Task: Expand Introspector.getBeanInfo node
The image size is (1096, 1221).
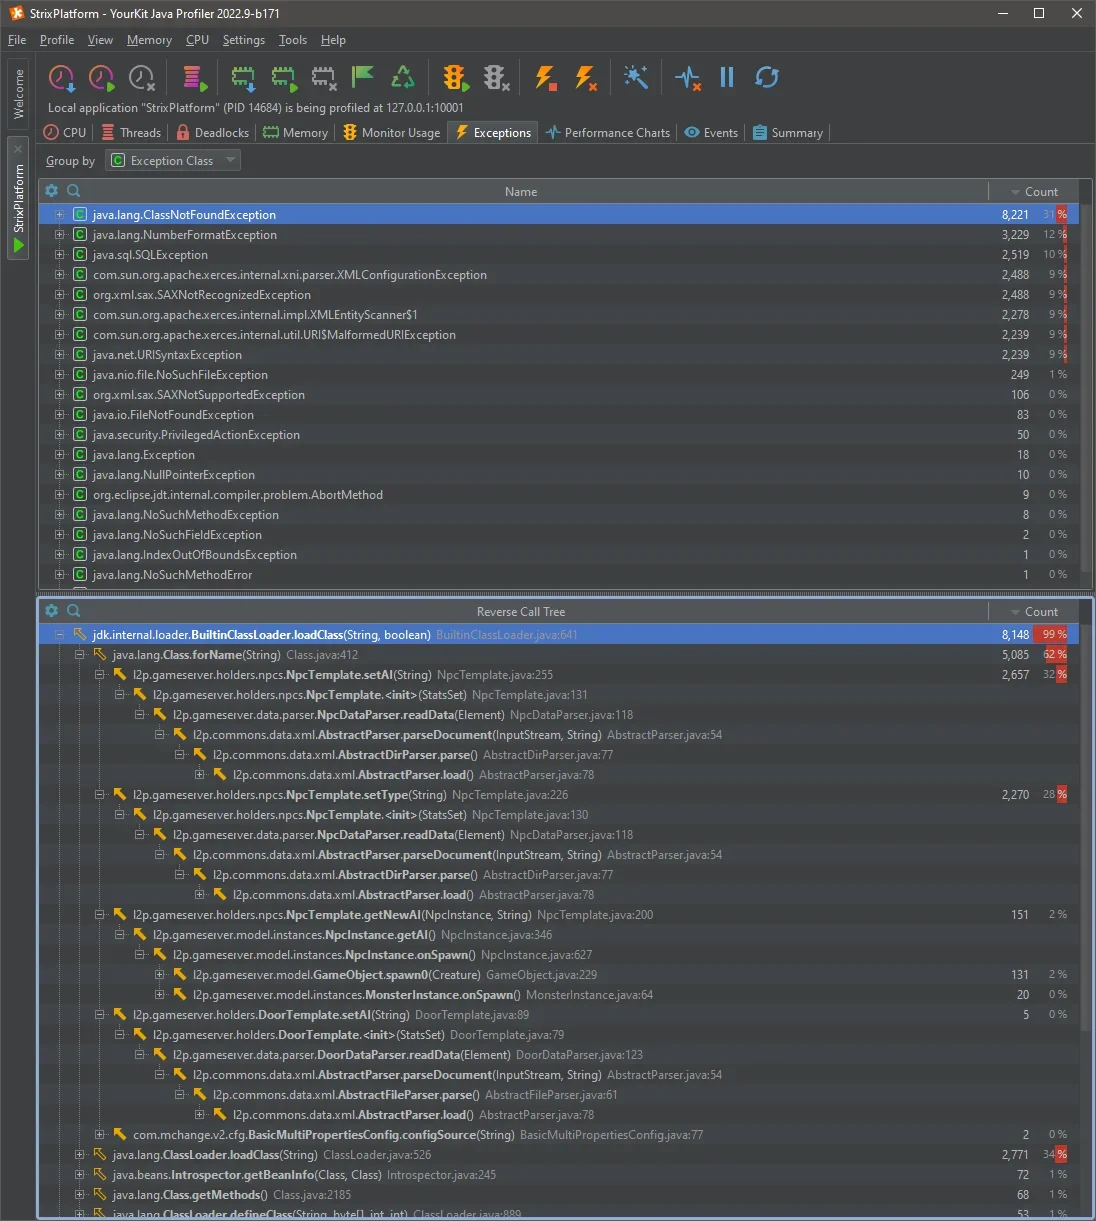Action: [80, 1175]
